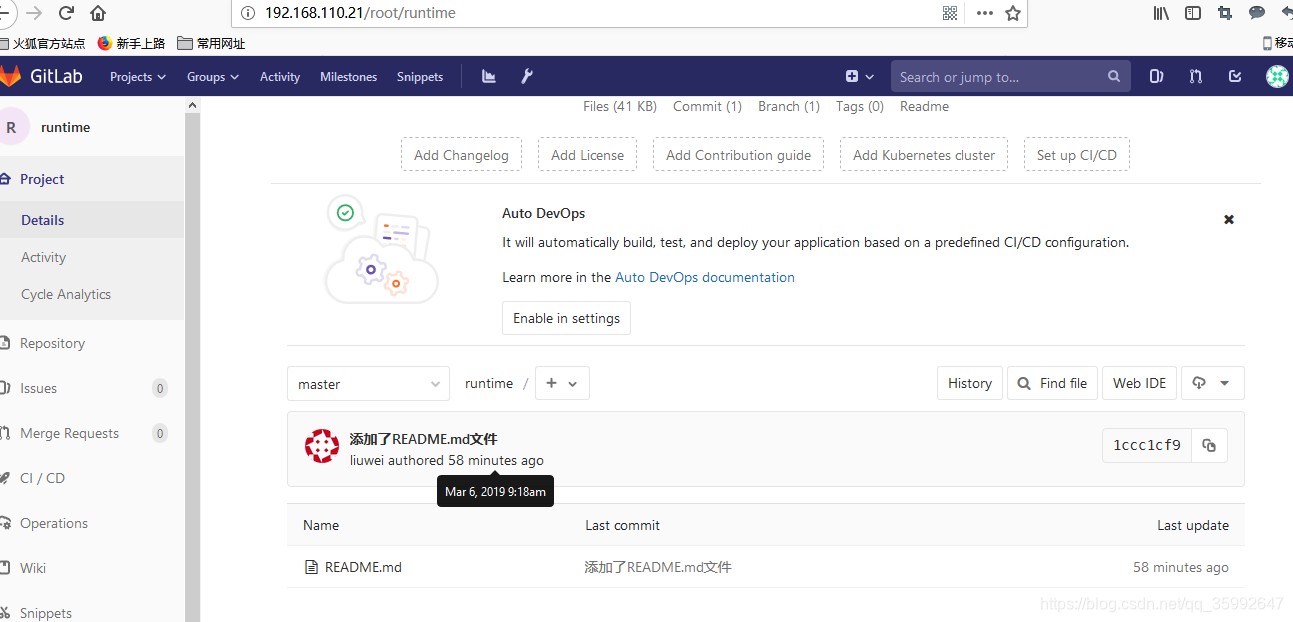Go to Repository in the sidebar
Screen dimensions: 1293x622
click(x=52, y=343)
